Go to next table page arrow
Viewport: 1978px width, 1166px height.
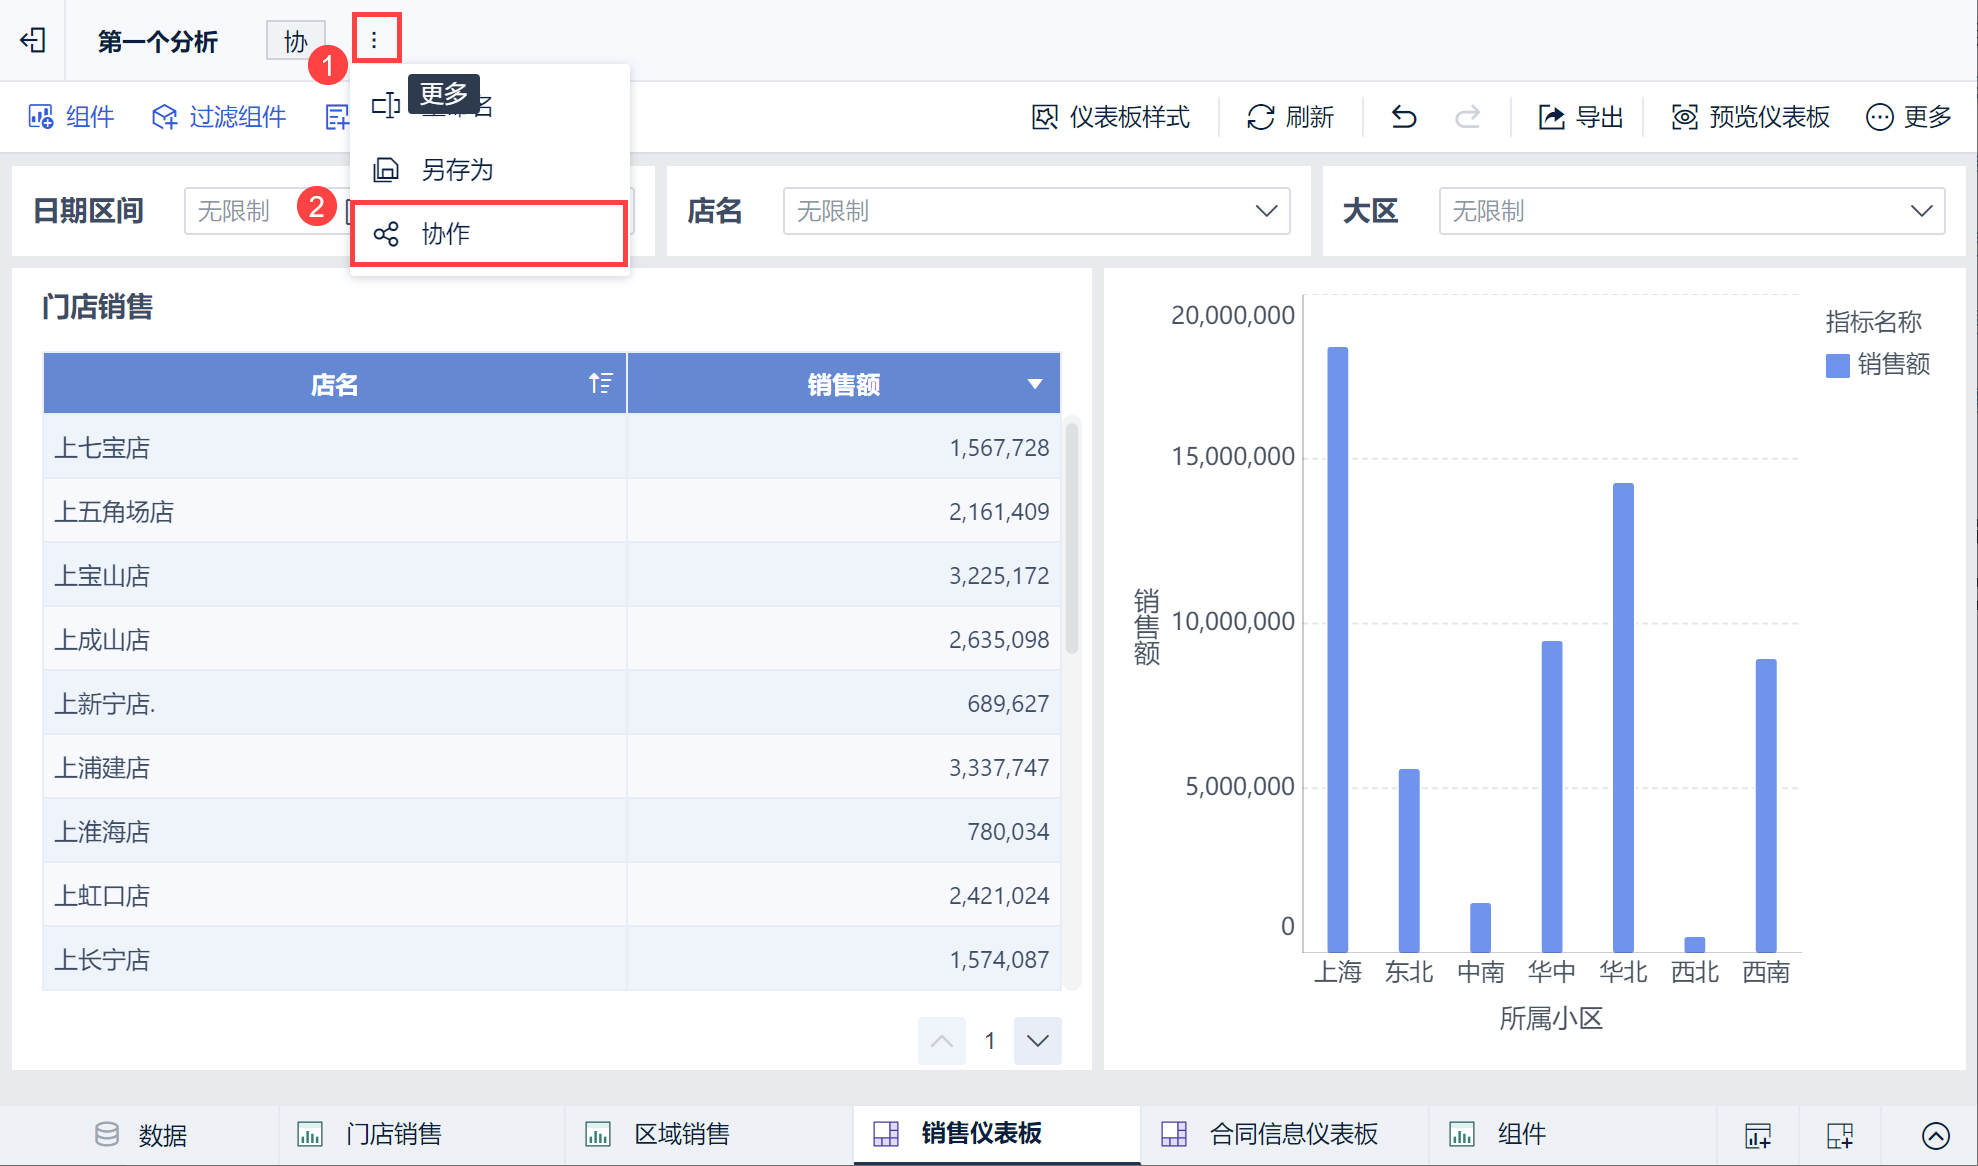[x=1037, y=1041]
